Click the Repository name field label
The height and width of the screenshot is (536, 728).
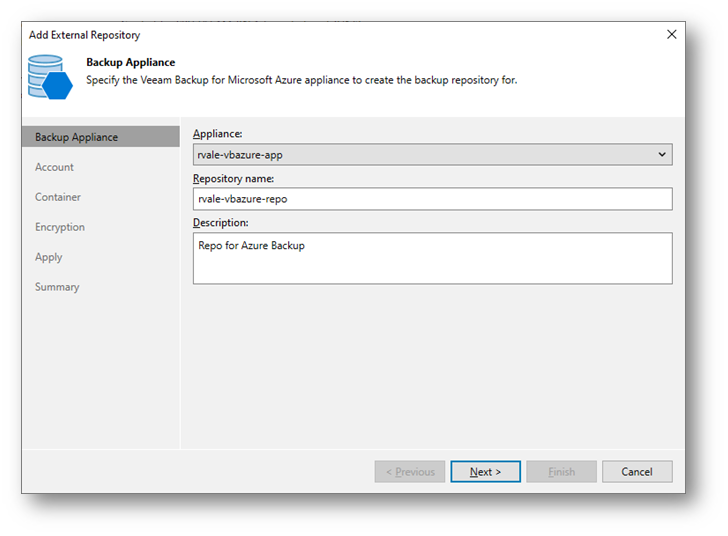233,178
